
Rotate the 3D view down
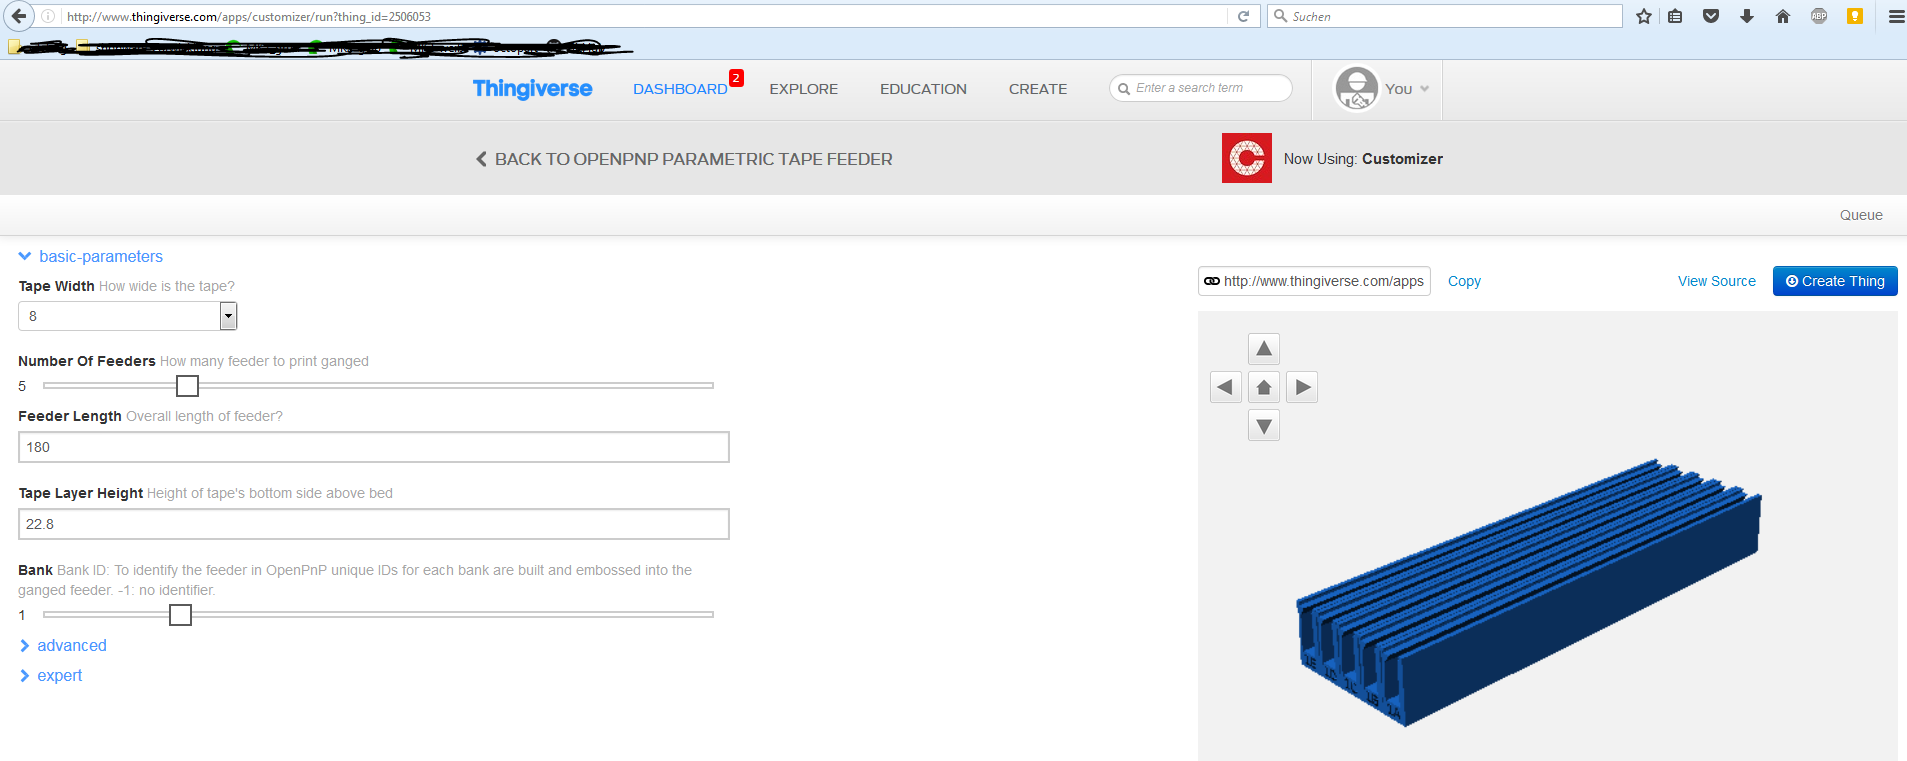(x=1264, y=426)
